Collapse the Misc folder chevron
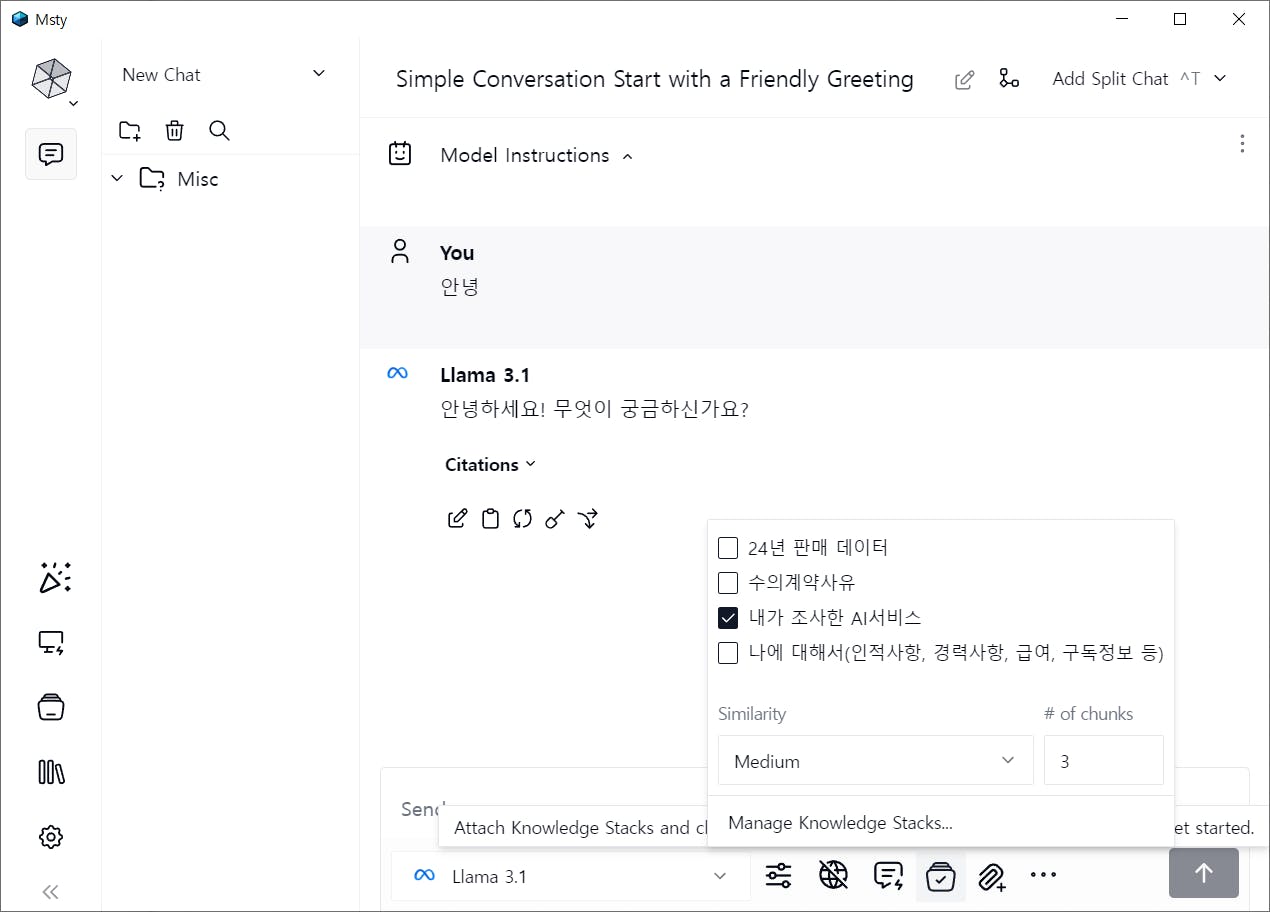 click(x=117, y=178)
